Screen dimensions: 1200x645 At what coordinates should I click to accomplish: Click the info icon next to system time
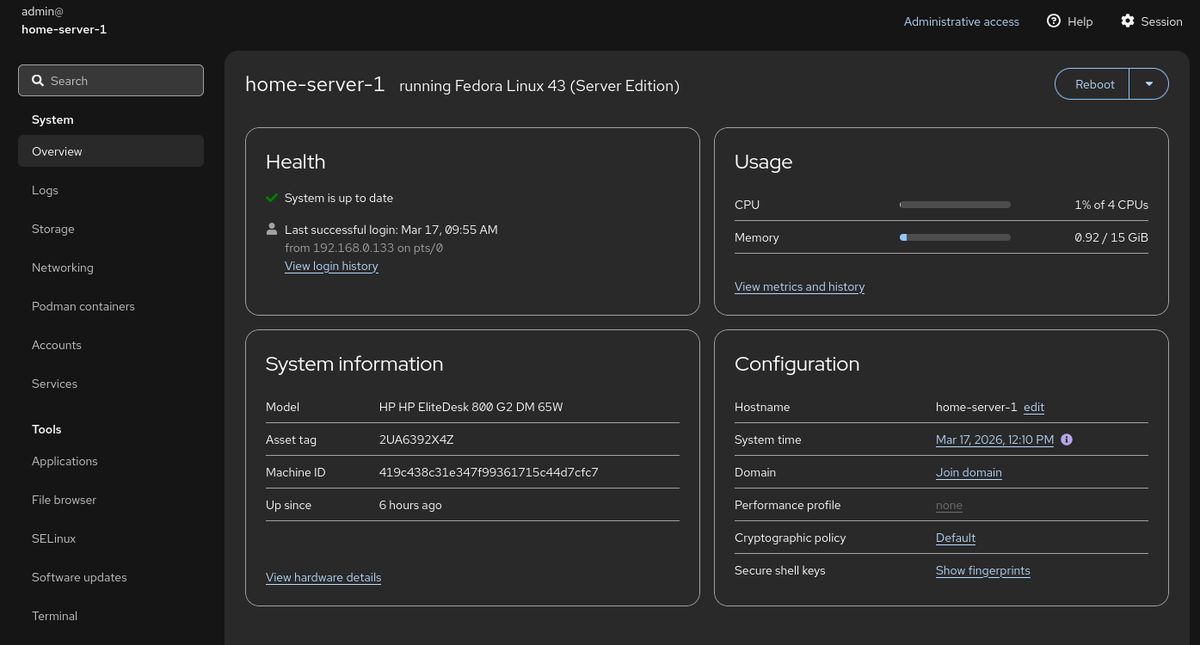1066,439
